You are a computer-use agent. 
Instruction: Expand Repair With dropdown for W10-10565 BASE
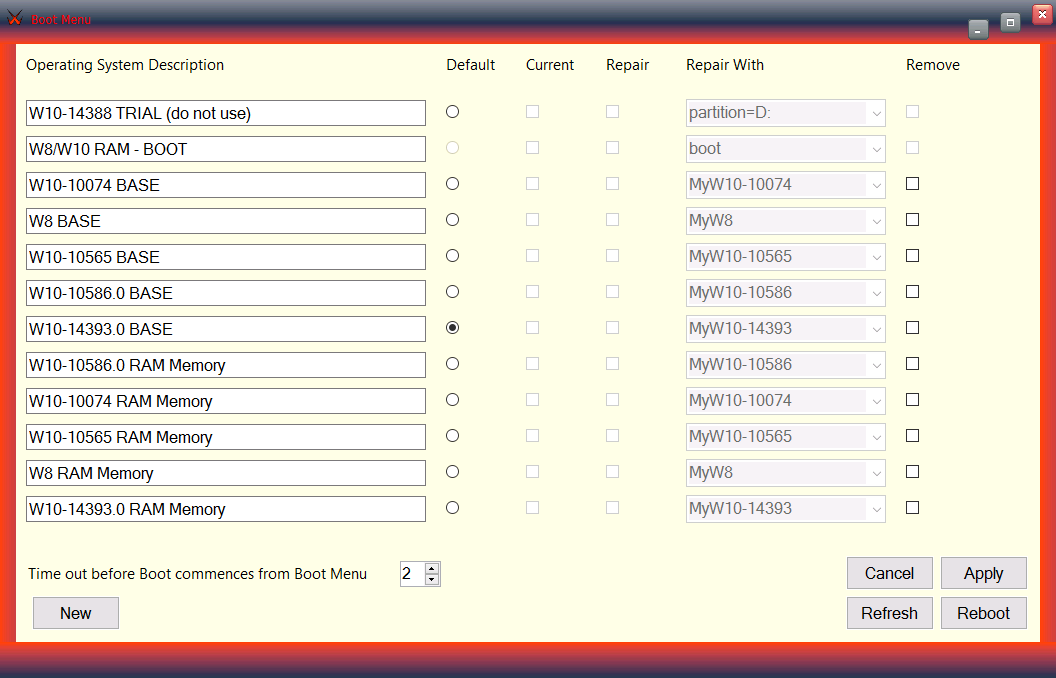[785, 257]
